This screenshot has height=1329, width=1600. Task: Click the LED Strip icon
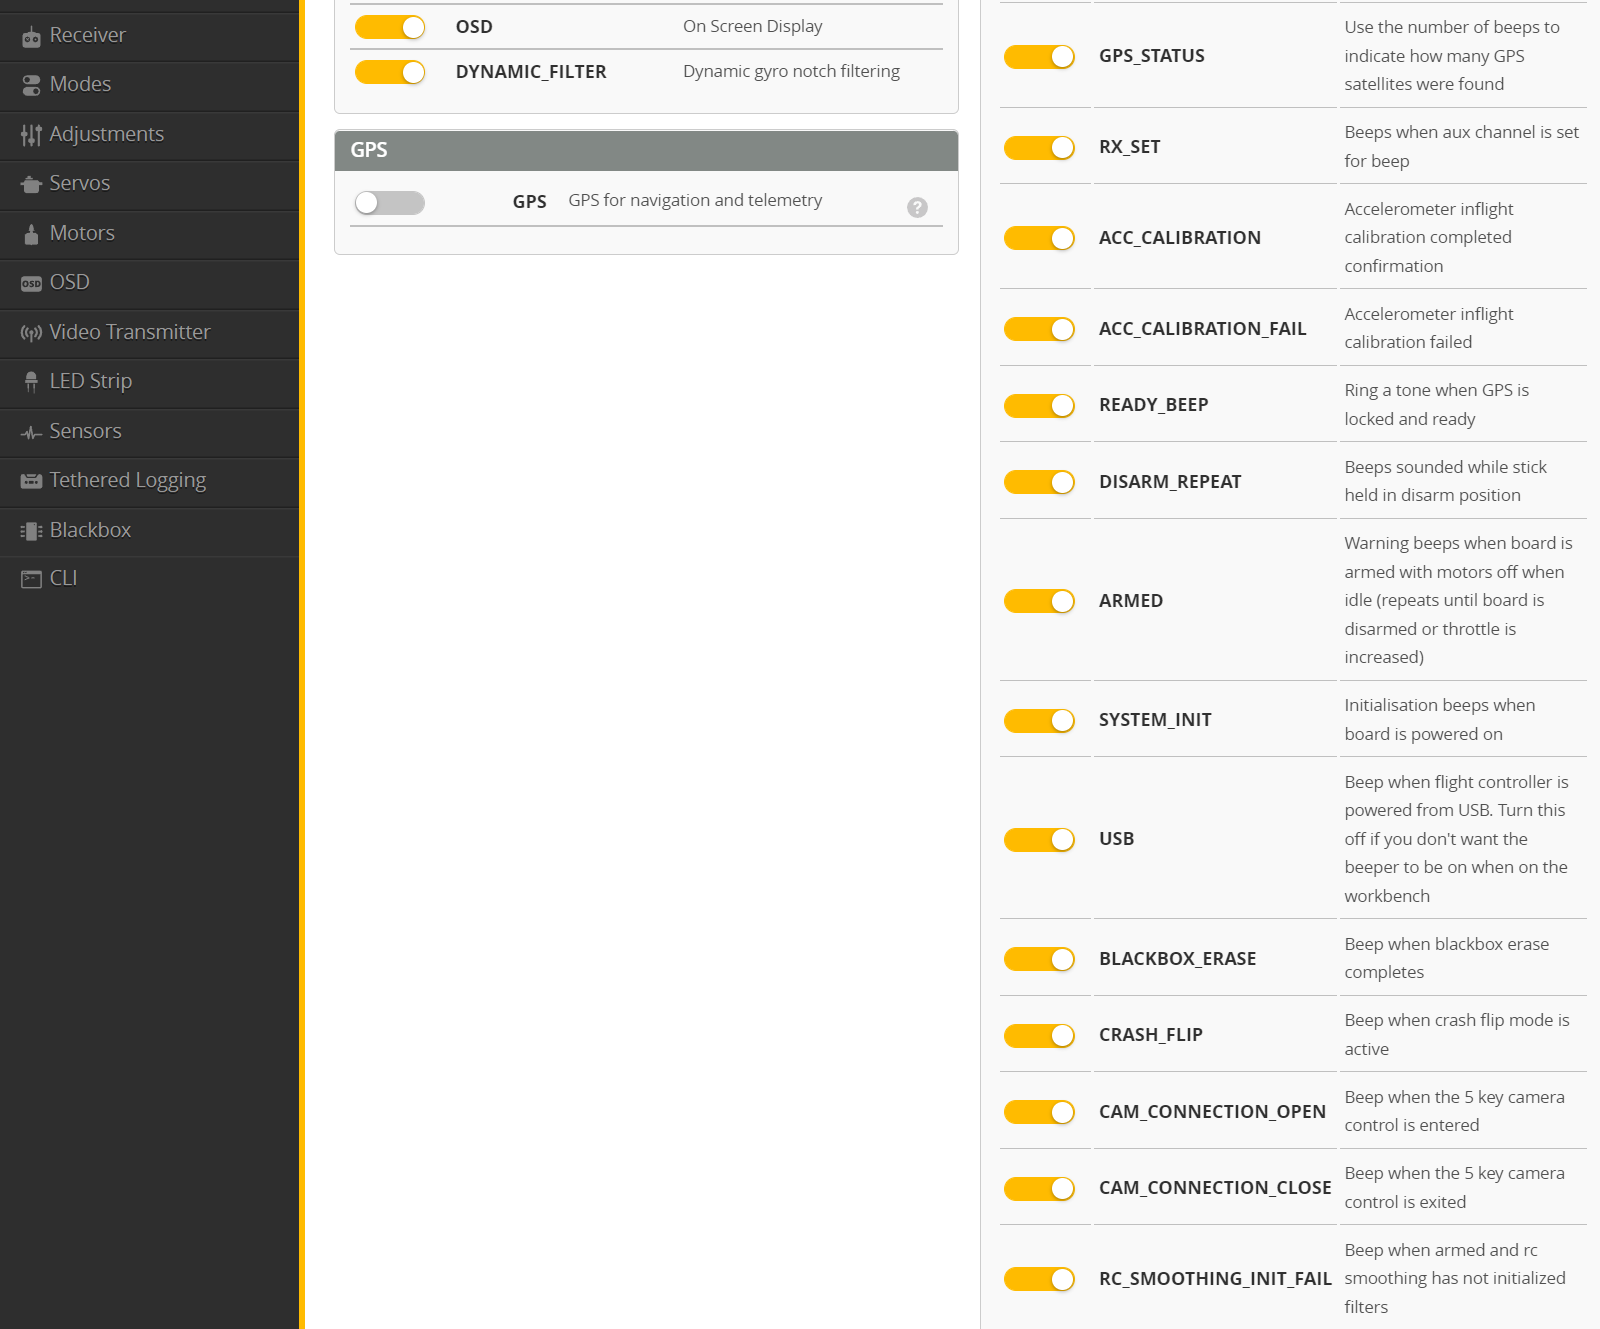point(31,382)
